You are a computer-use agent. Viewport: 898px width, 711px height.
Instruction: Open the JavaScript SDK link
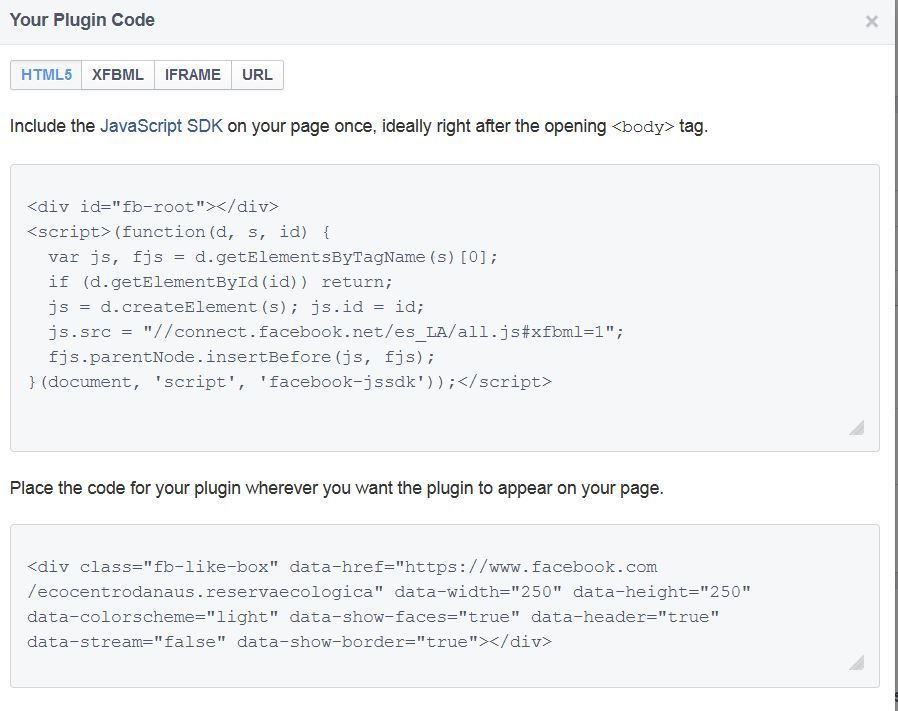[x=162, y=126]
